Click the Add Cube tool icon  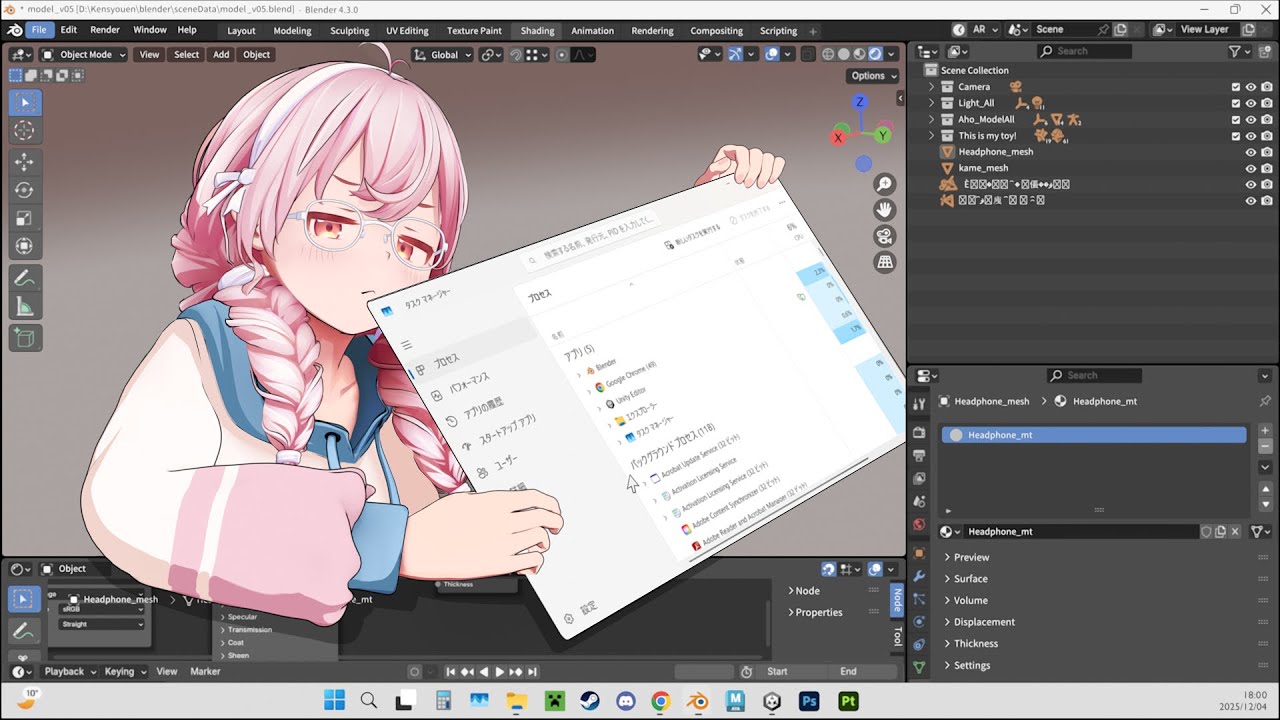[25, 338]
